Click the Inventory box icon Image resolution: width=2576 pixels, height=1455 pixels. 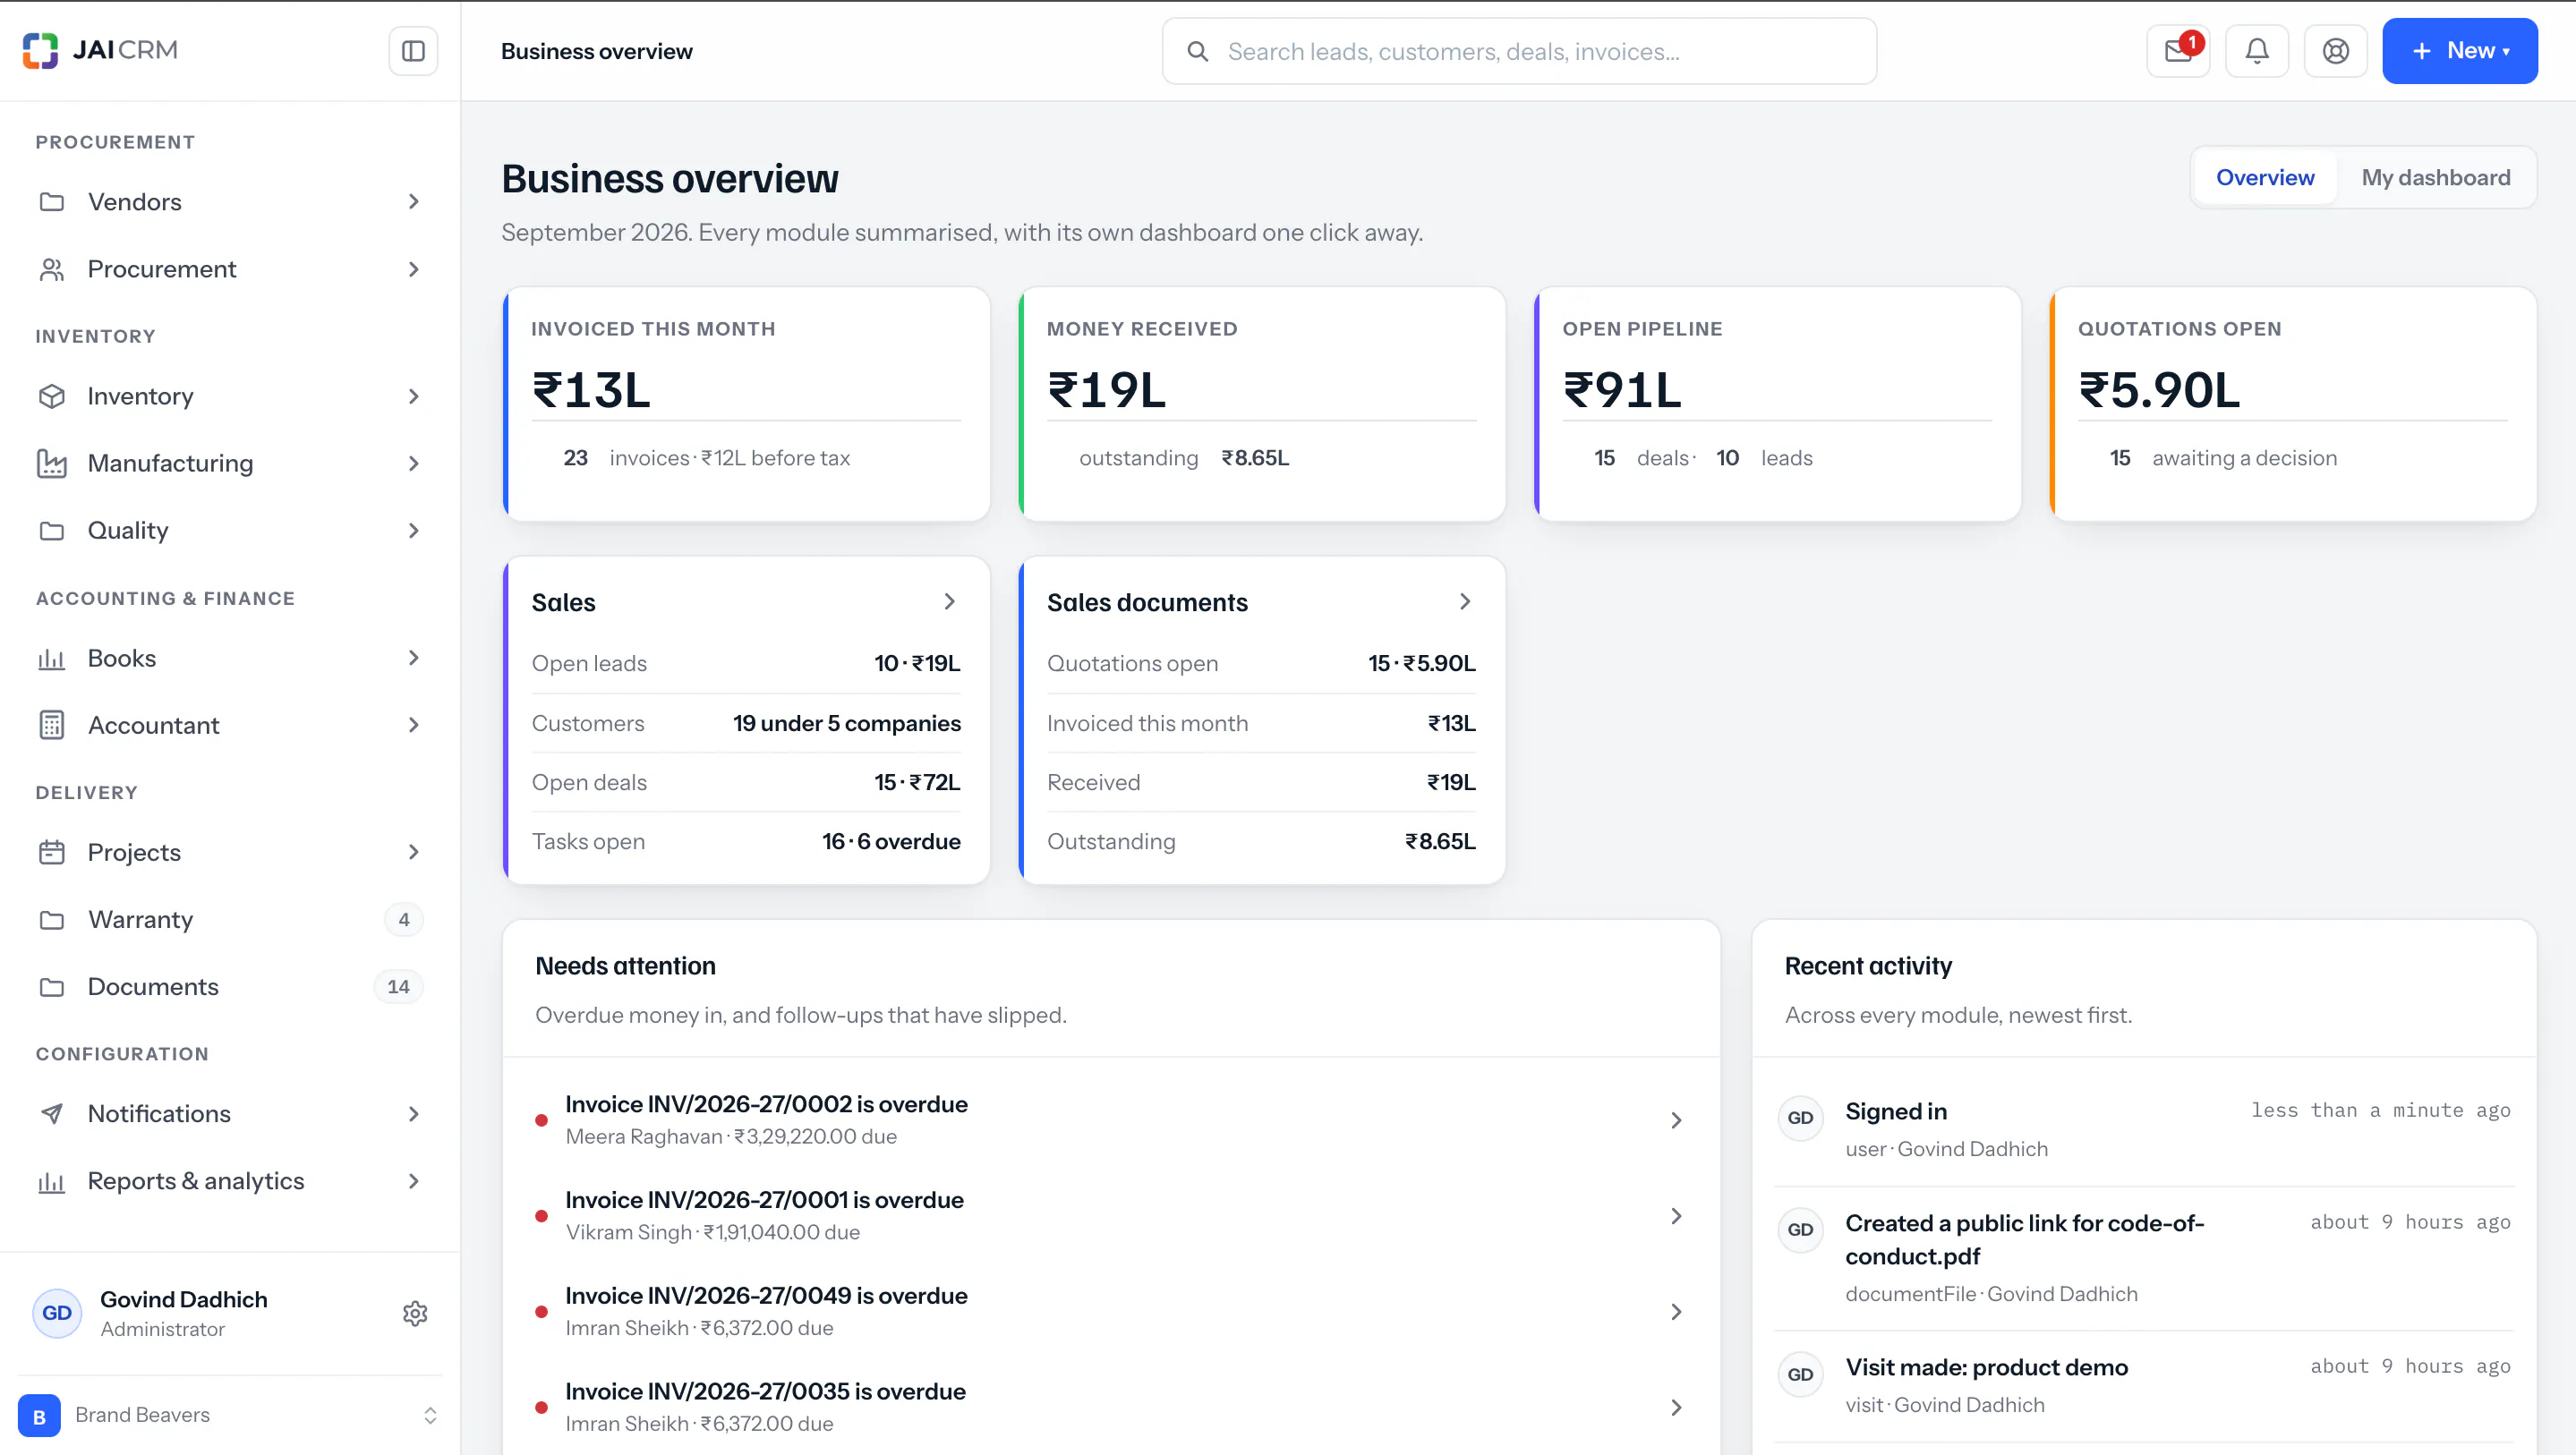(52, 396)
